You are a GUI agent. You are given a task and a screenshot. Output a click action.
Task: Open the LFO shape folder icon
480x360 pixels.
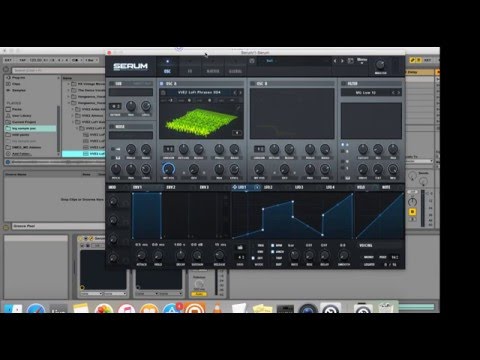click(x=240, y=247)
